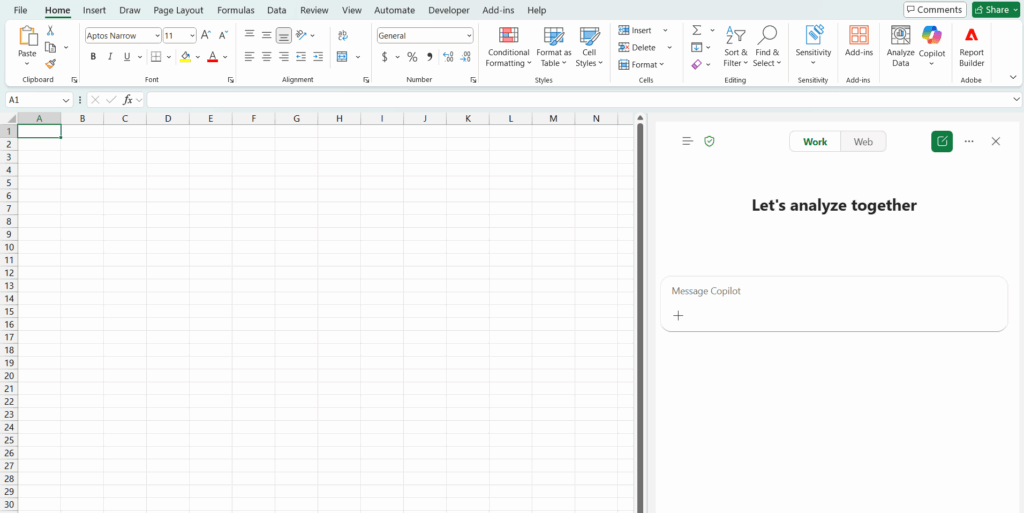Apply the red Font Color
Viewport: 1024px width, 513px height.
pos(212,57)
